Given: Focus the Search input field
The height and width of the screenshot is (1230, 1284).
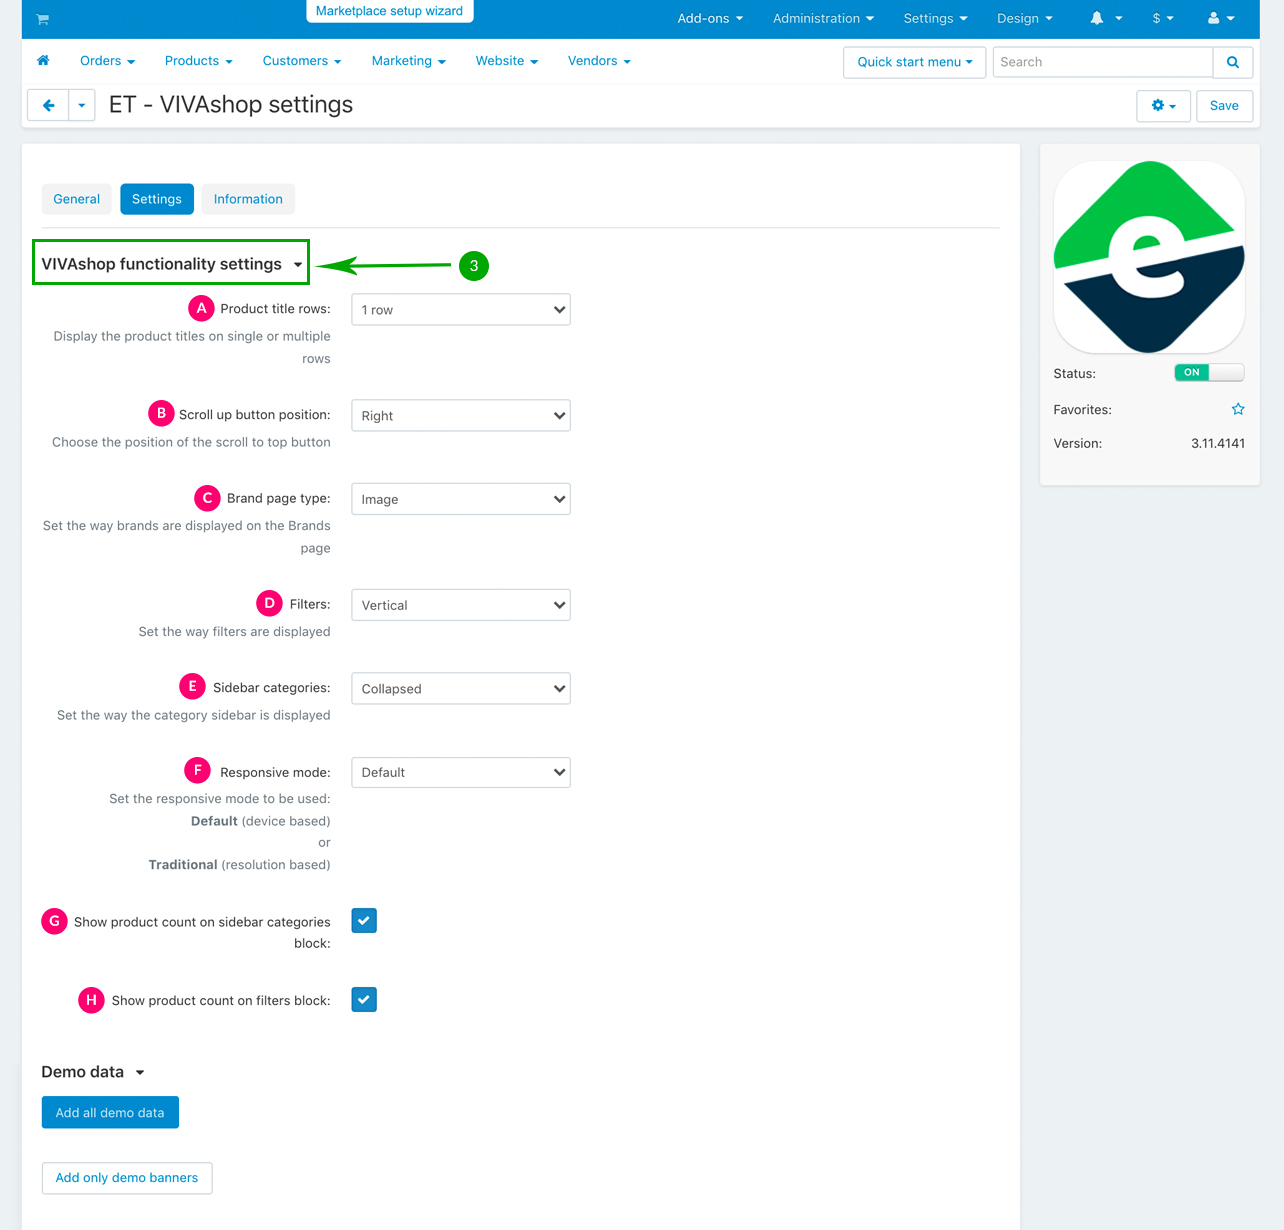Looking at the screenshot, I should pos(1103,62).
